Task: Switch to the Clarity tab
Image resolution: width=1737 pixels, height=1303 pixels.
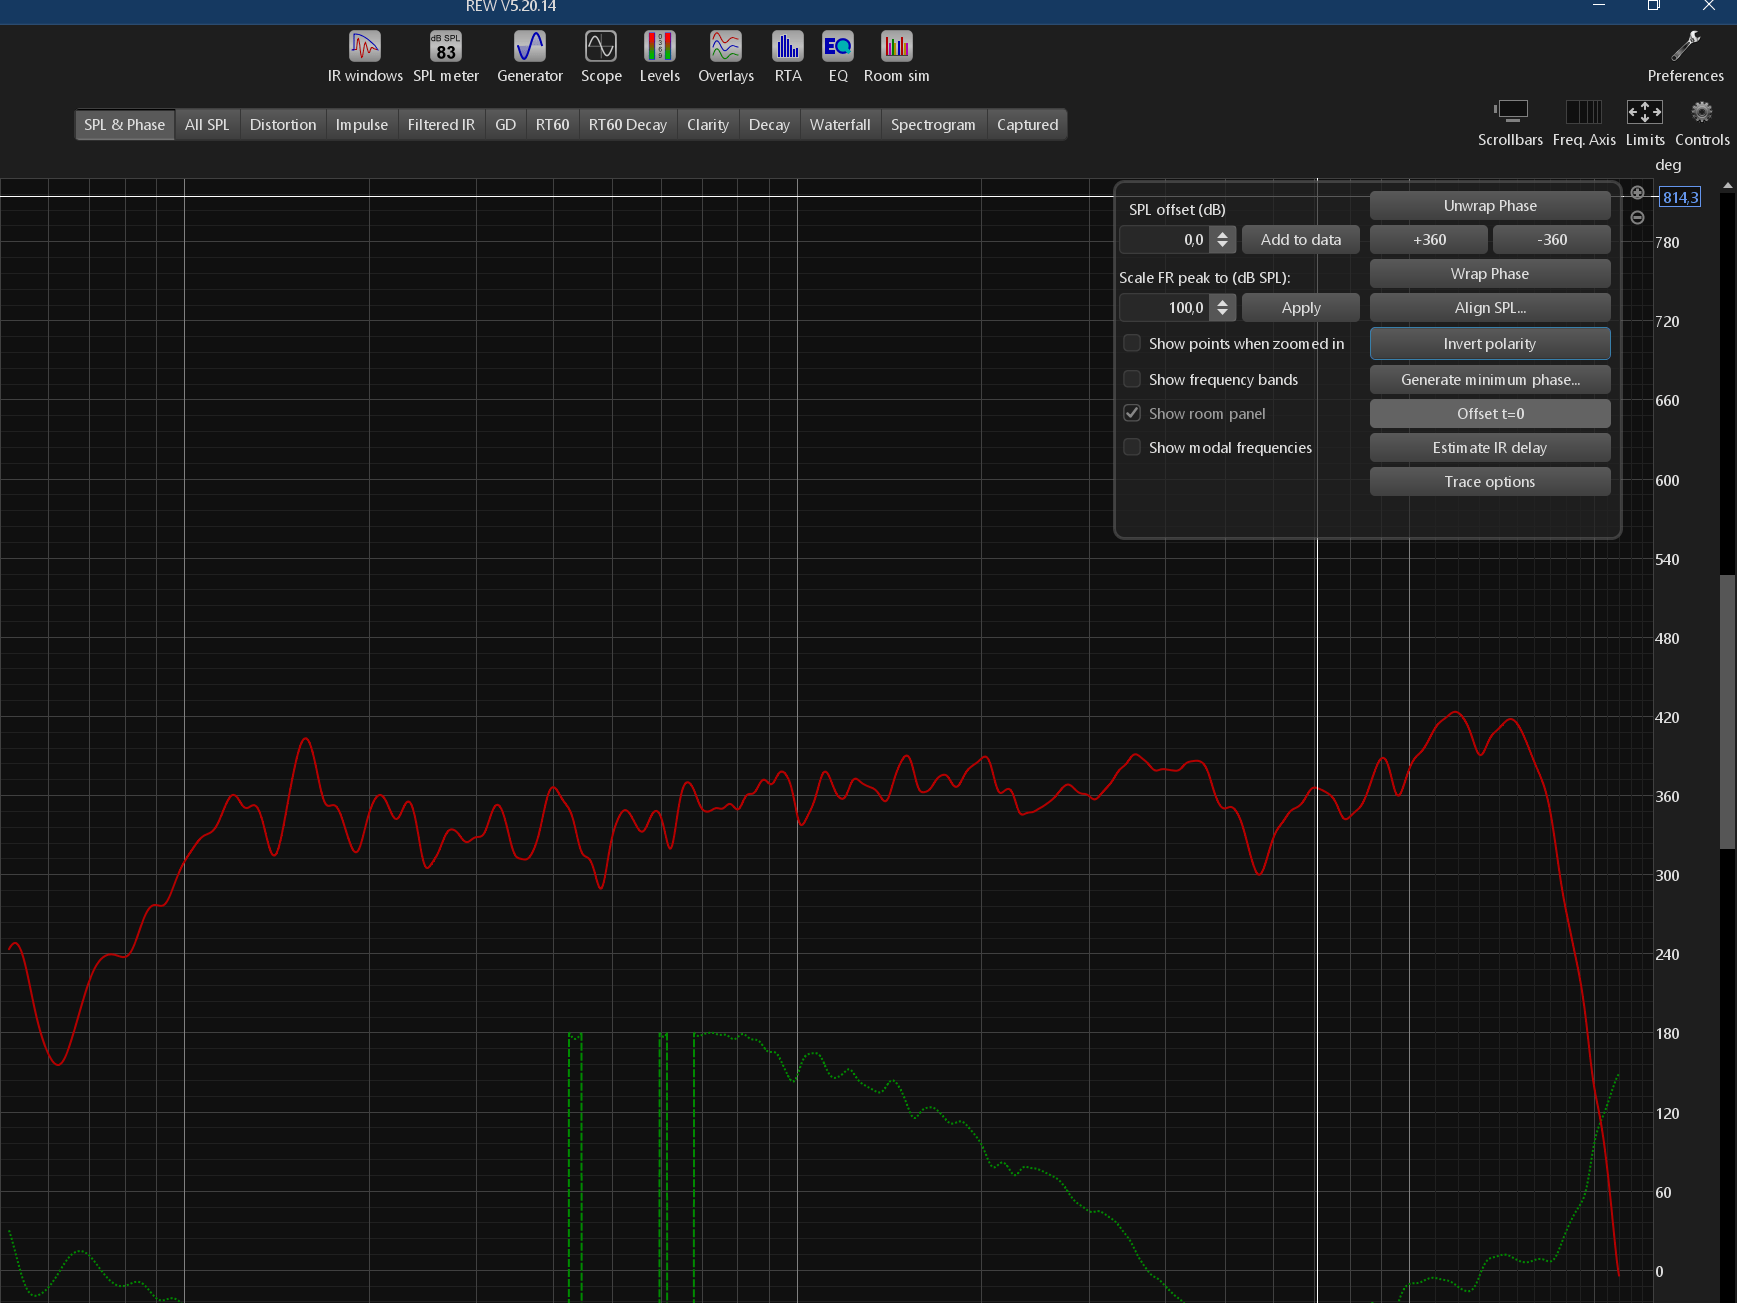Action: [708, 125]
